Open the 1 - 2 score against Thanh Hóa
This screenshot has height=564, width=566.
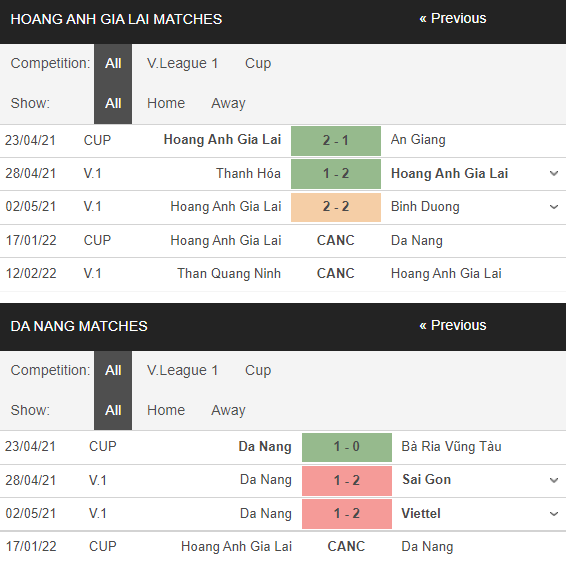(x=336, y=174)
